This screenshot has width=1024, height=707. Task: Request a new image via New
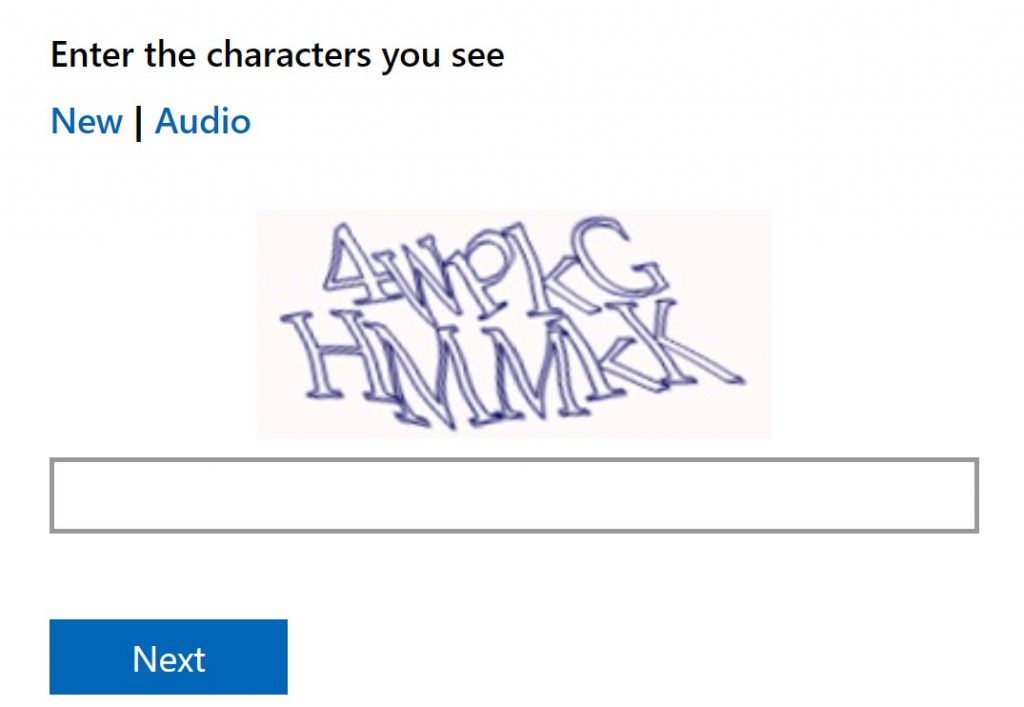click(87, 121)
